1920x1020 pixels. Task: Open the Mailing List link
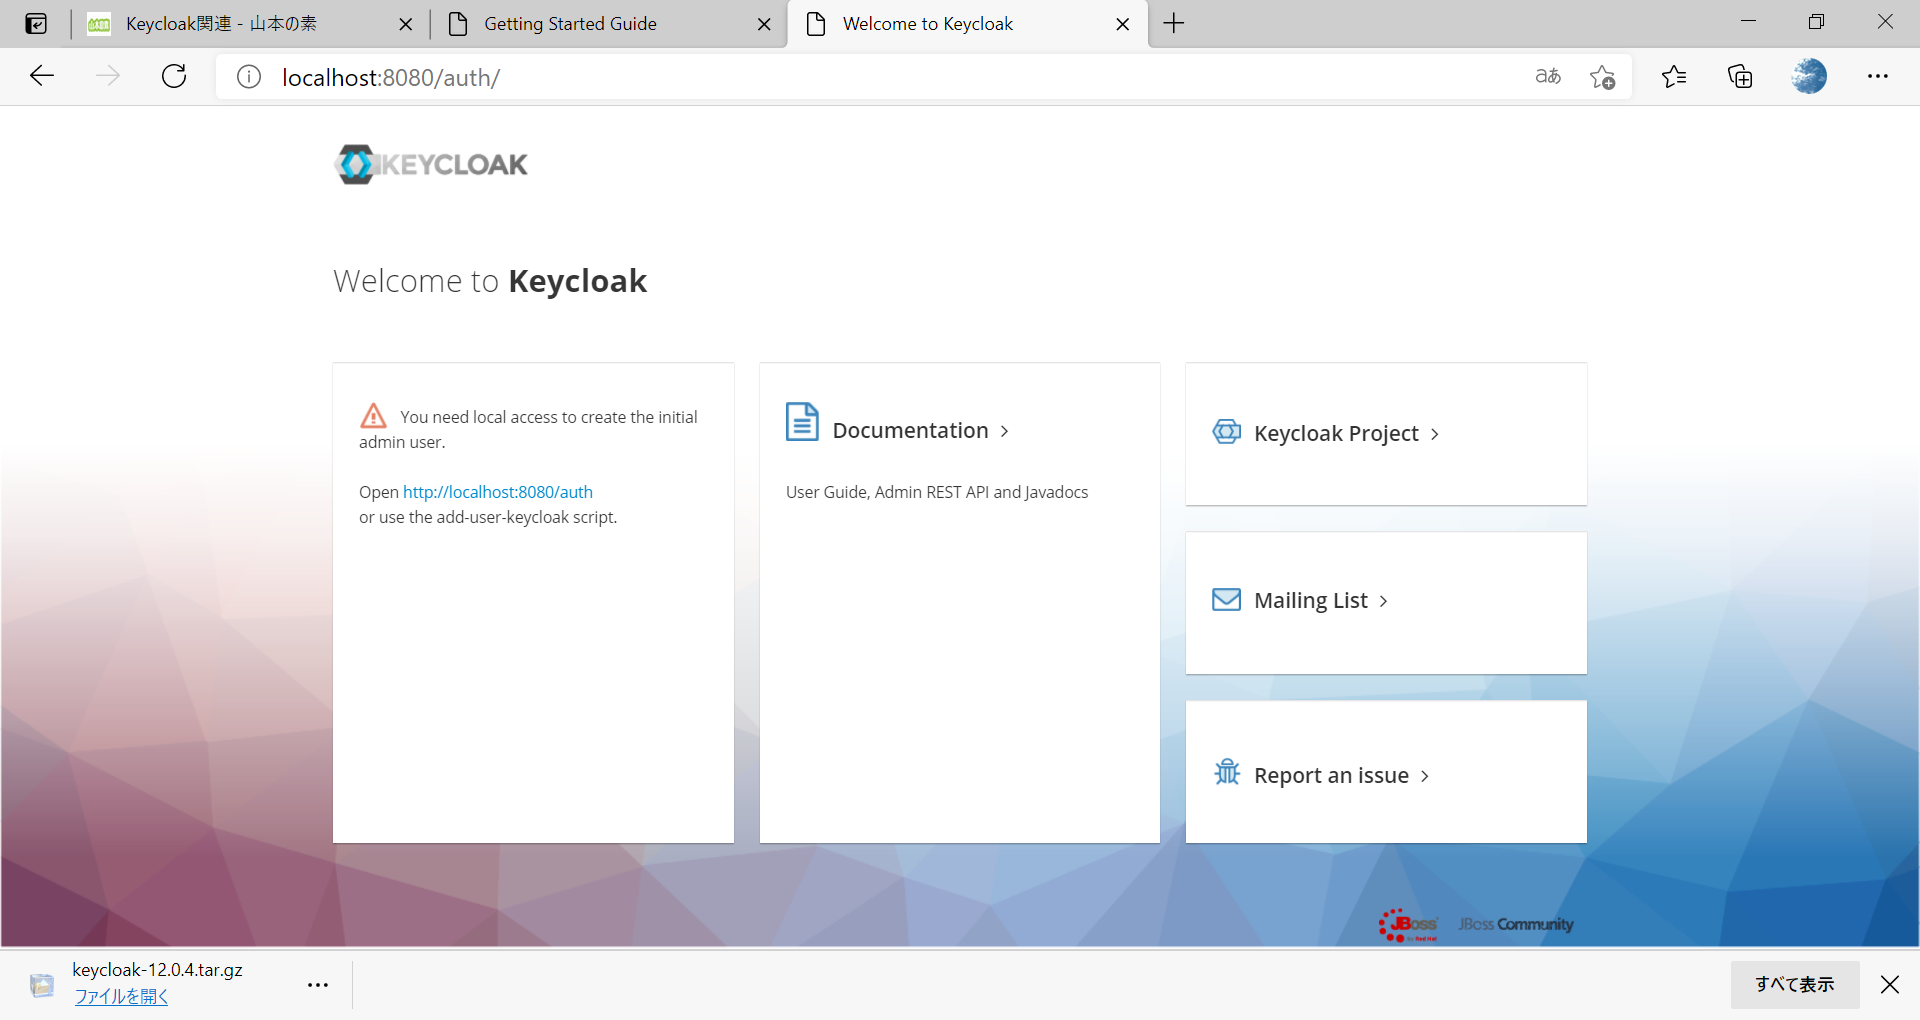[1311, 600]
